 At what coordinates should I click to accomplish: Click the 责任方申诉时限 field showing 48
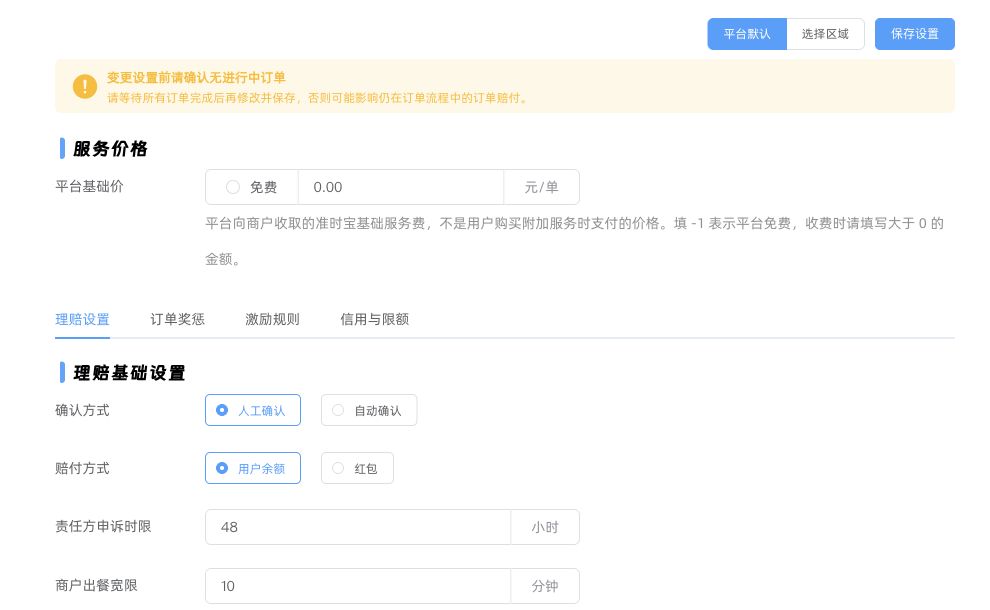click(358, 527)
